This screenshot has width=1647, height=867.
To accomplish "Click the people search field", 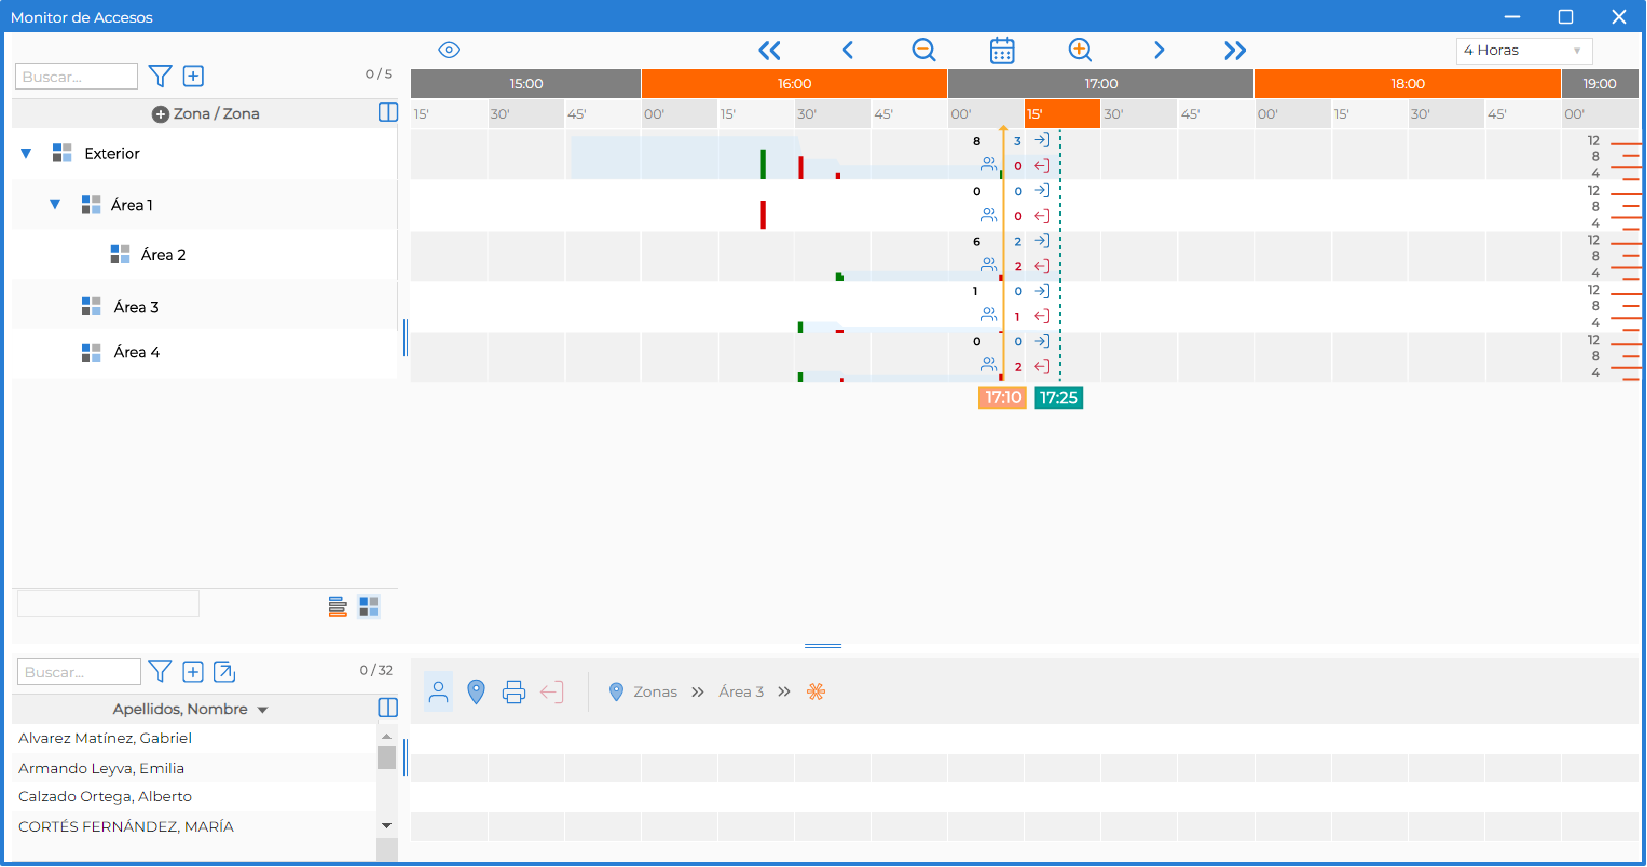I will [79, 671].
